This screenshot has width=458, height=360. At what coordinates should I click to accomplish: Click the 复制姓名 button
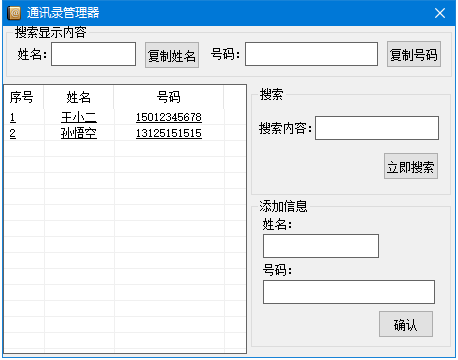172,55
